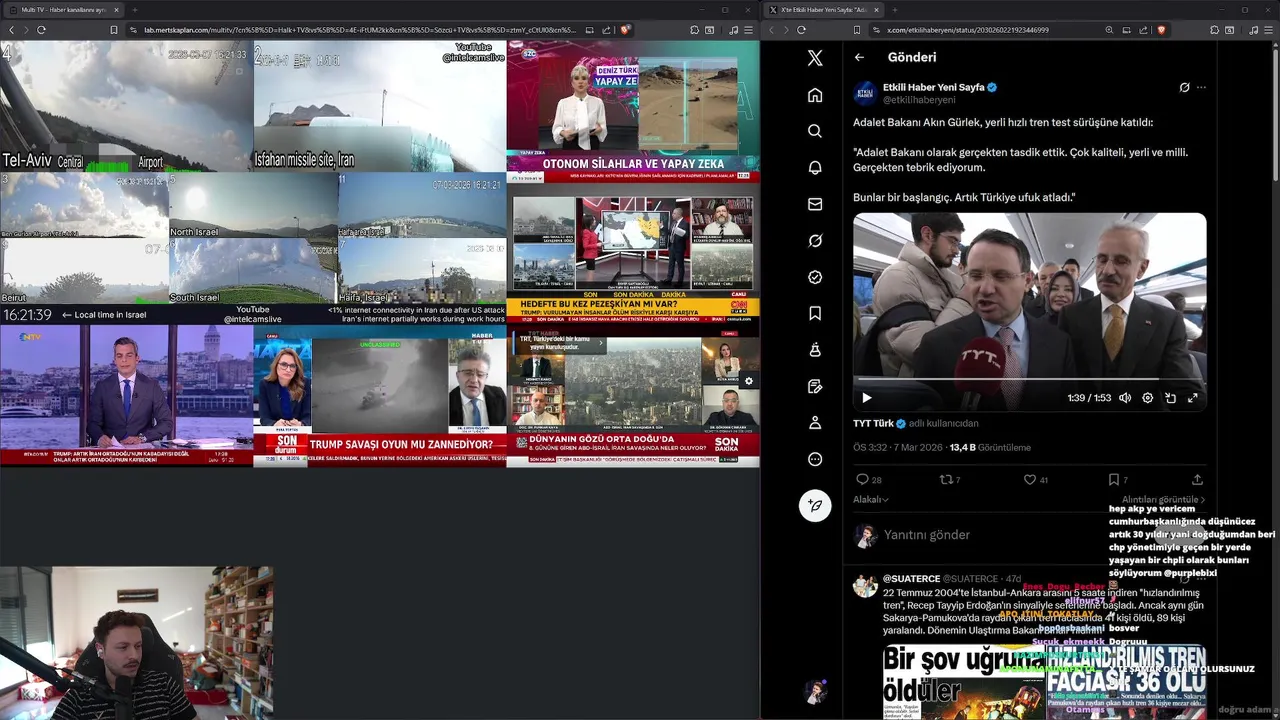Go back using the Gönderi arrow
1280x720 pixels.
tap(859, 57)
